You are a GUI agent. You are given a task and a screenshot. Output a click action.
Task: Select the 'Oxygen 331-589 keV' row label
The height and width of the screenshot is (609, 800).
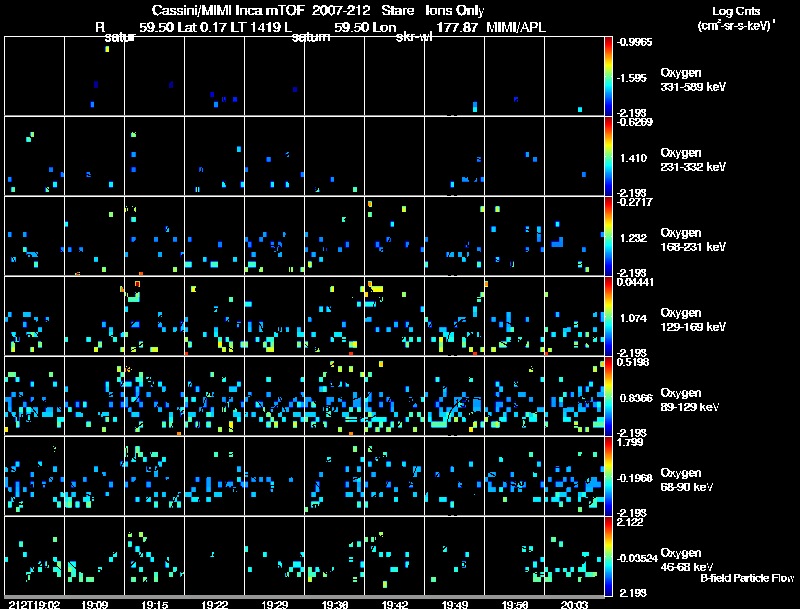693,80
